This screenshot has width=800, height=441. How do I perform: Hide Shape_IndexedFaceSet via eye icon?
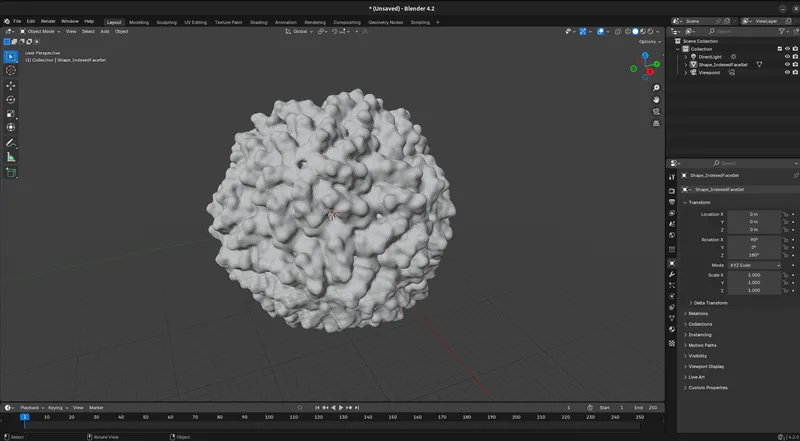click(787, 64)
